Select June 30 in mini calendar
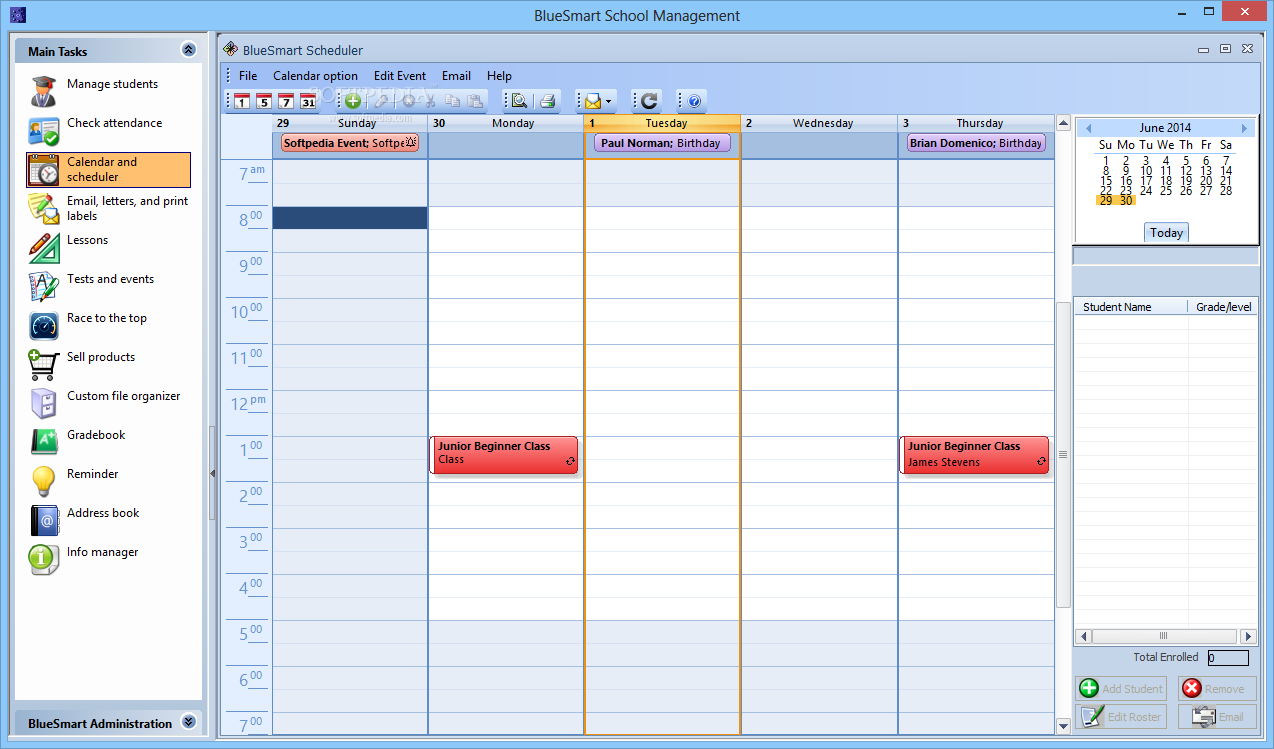1274x749 pixels. [x=1126, y=200]
